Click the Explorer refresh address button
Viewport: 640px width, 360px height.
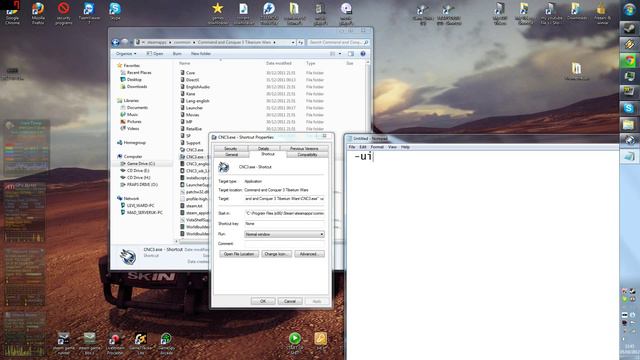point(300,42)
